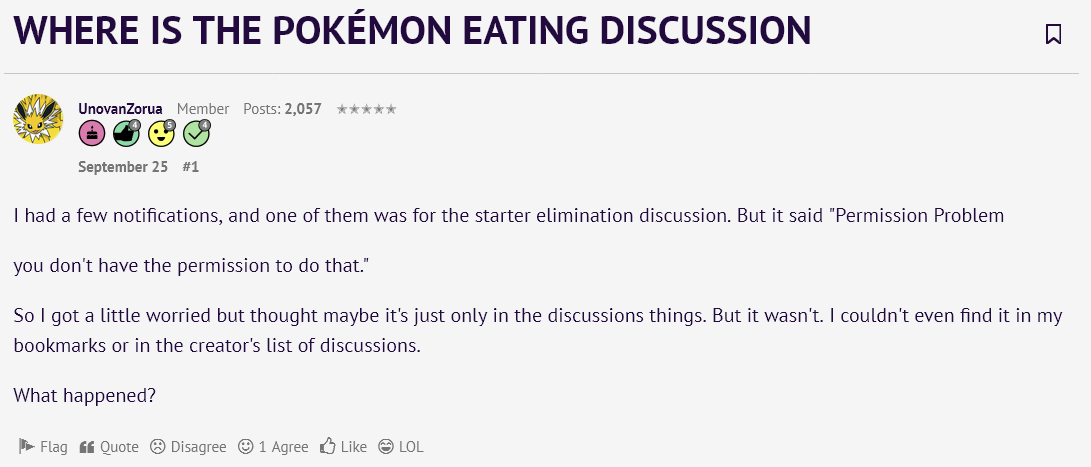Screen dimensions: 1091x467
Task: Open the green checkmark badge
Action: (x=197, y=134)
